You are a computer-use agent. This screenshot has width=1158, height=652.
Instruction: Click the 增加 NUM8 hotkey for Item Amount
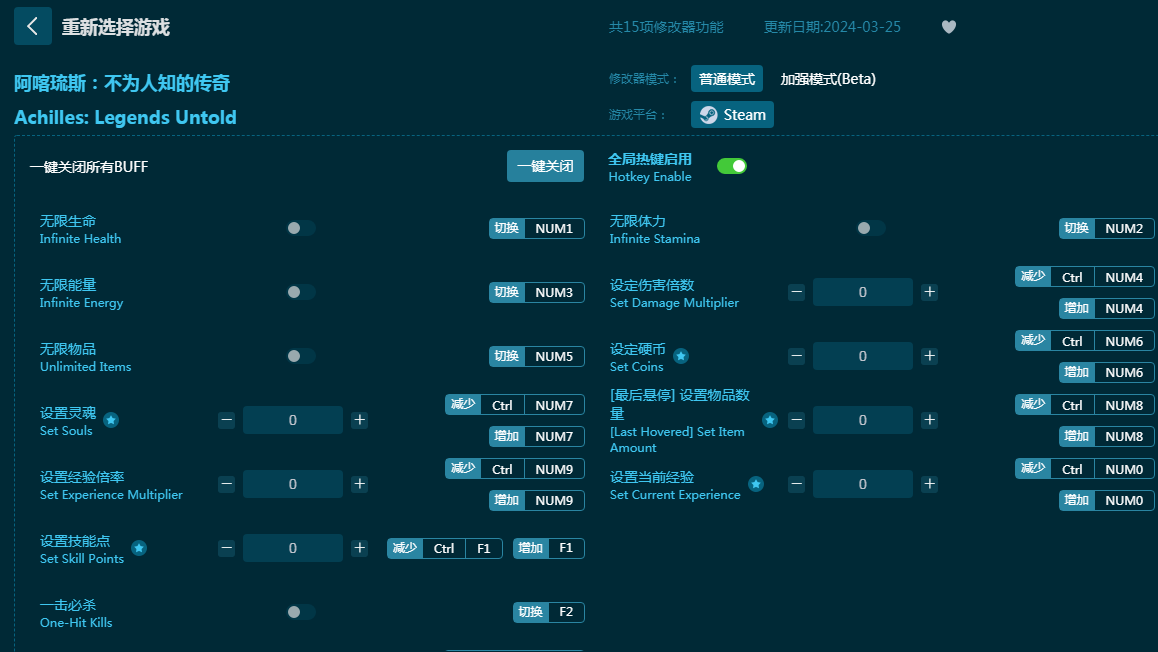point(1106,436)
